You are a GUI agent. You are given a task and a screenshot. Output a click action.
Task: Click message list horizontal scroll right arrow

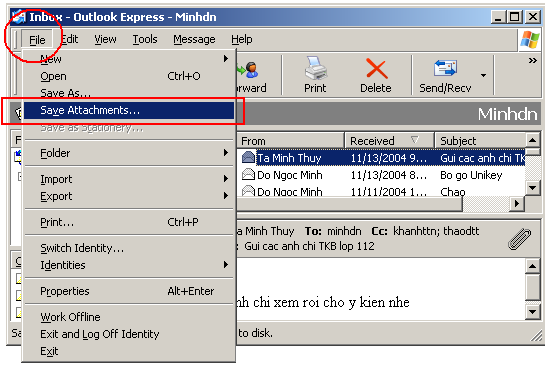517,203
